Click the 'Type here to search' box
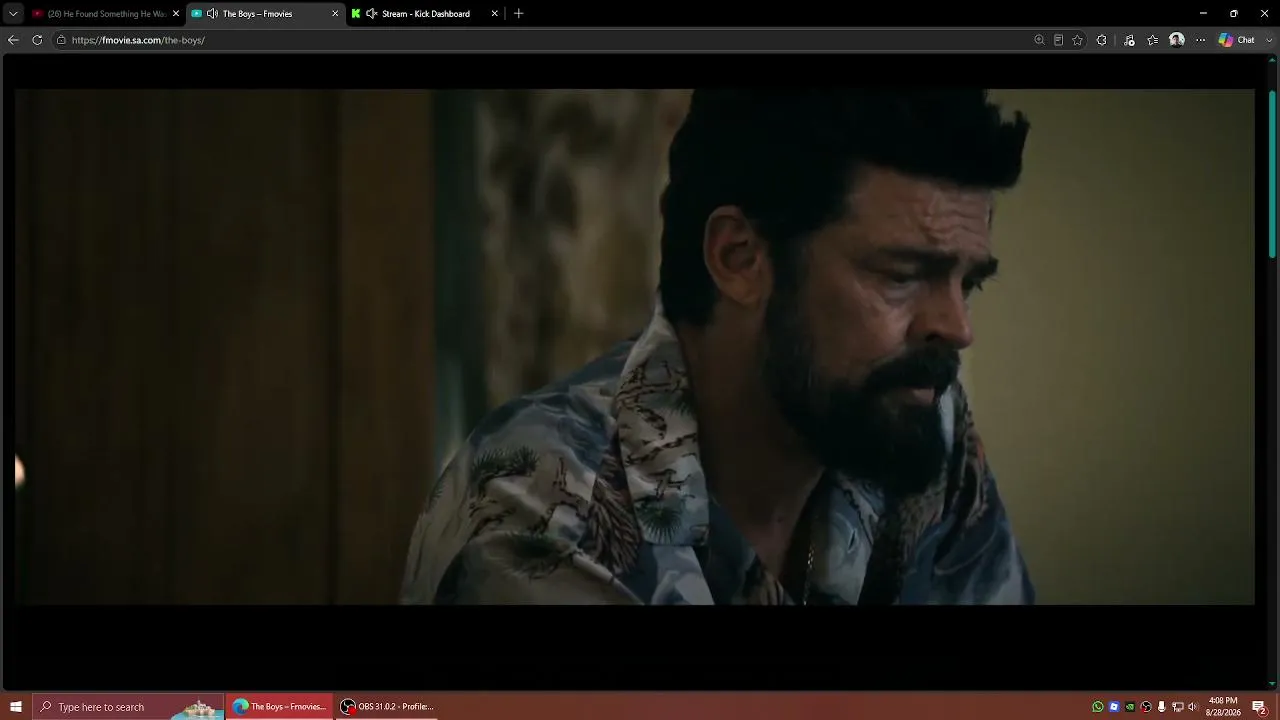Image resolution: width=1280 pixels, height=720 pixels. (128, 707)
